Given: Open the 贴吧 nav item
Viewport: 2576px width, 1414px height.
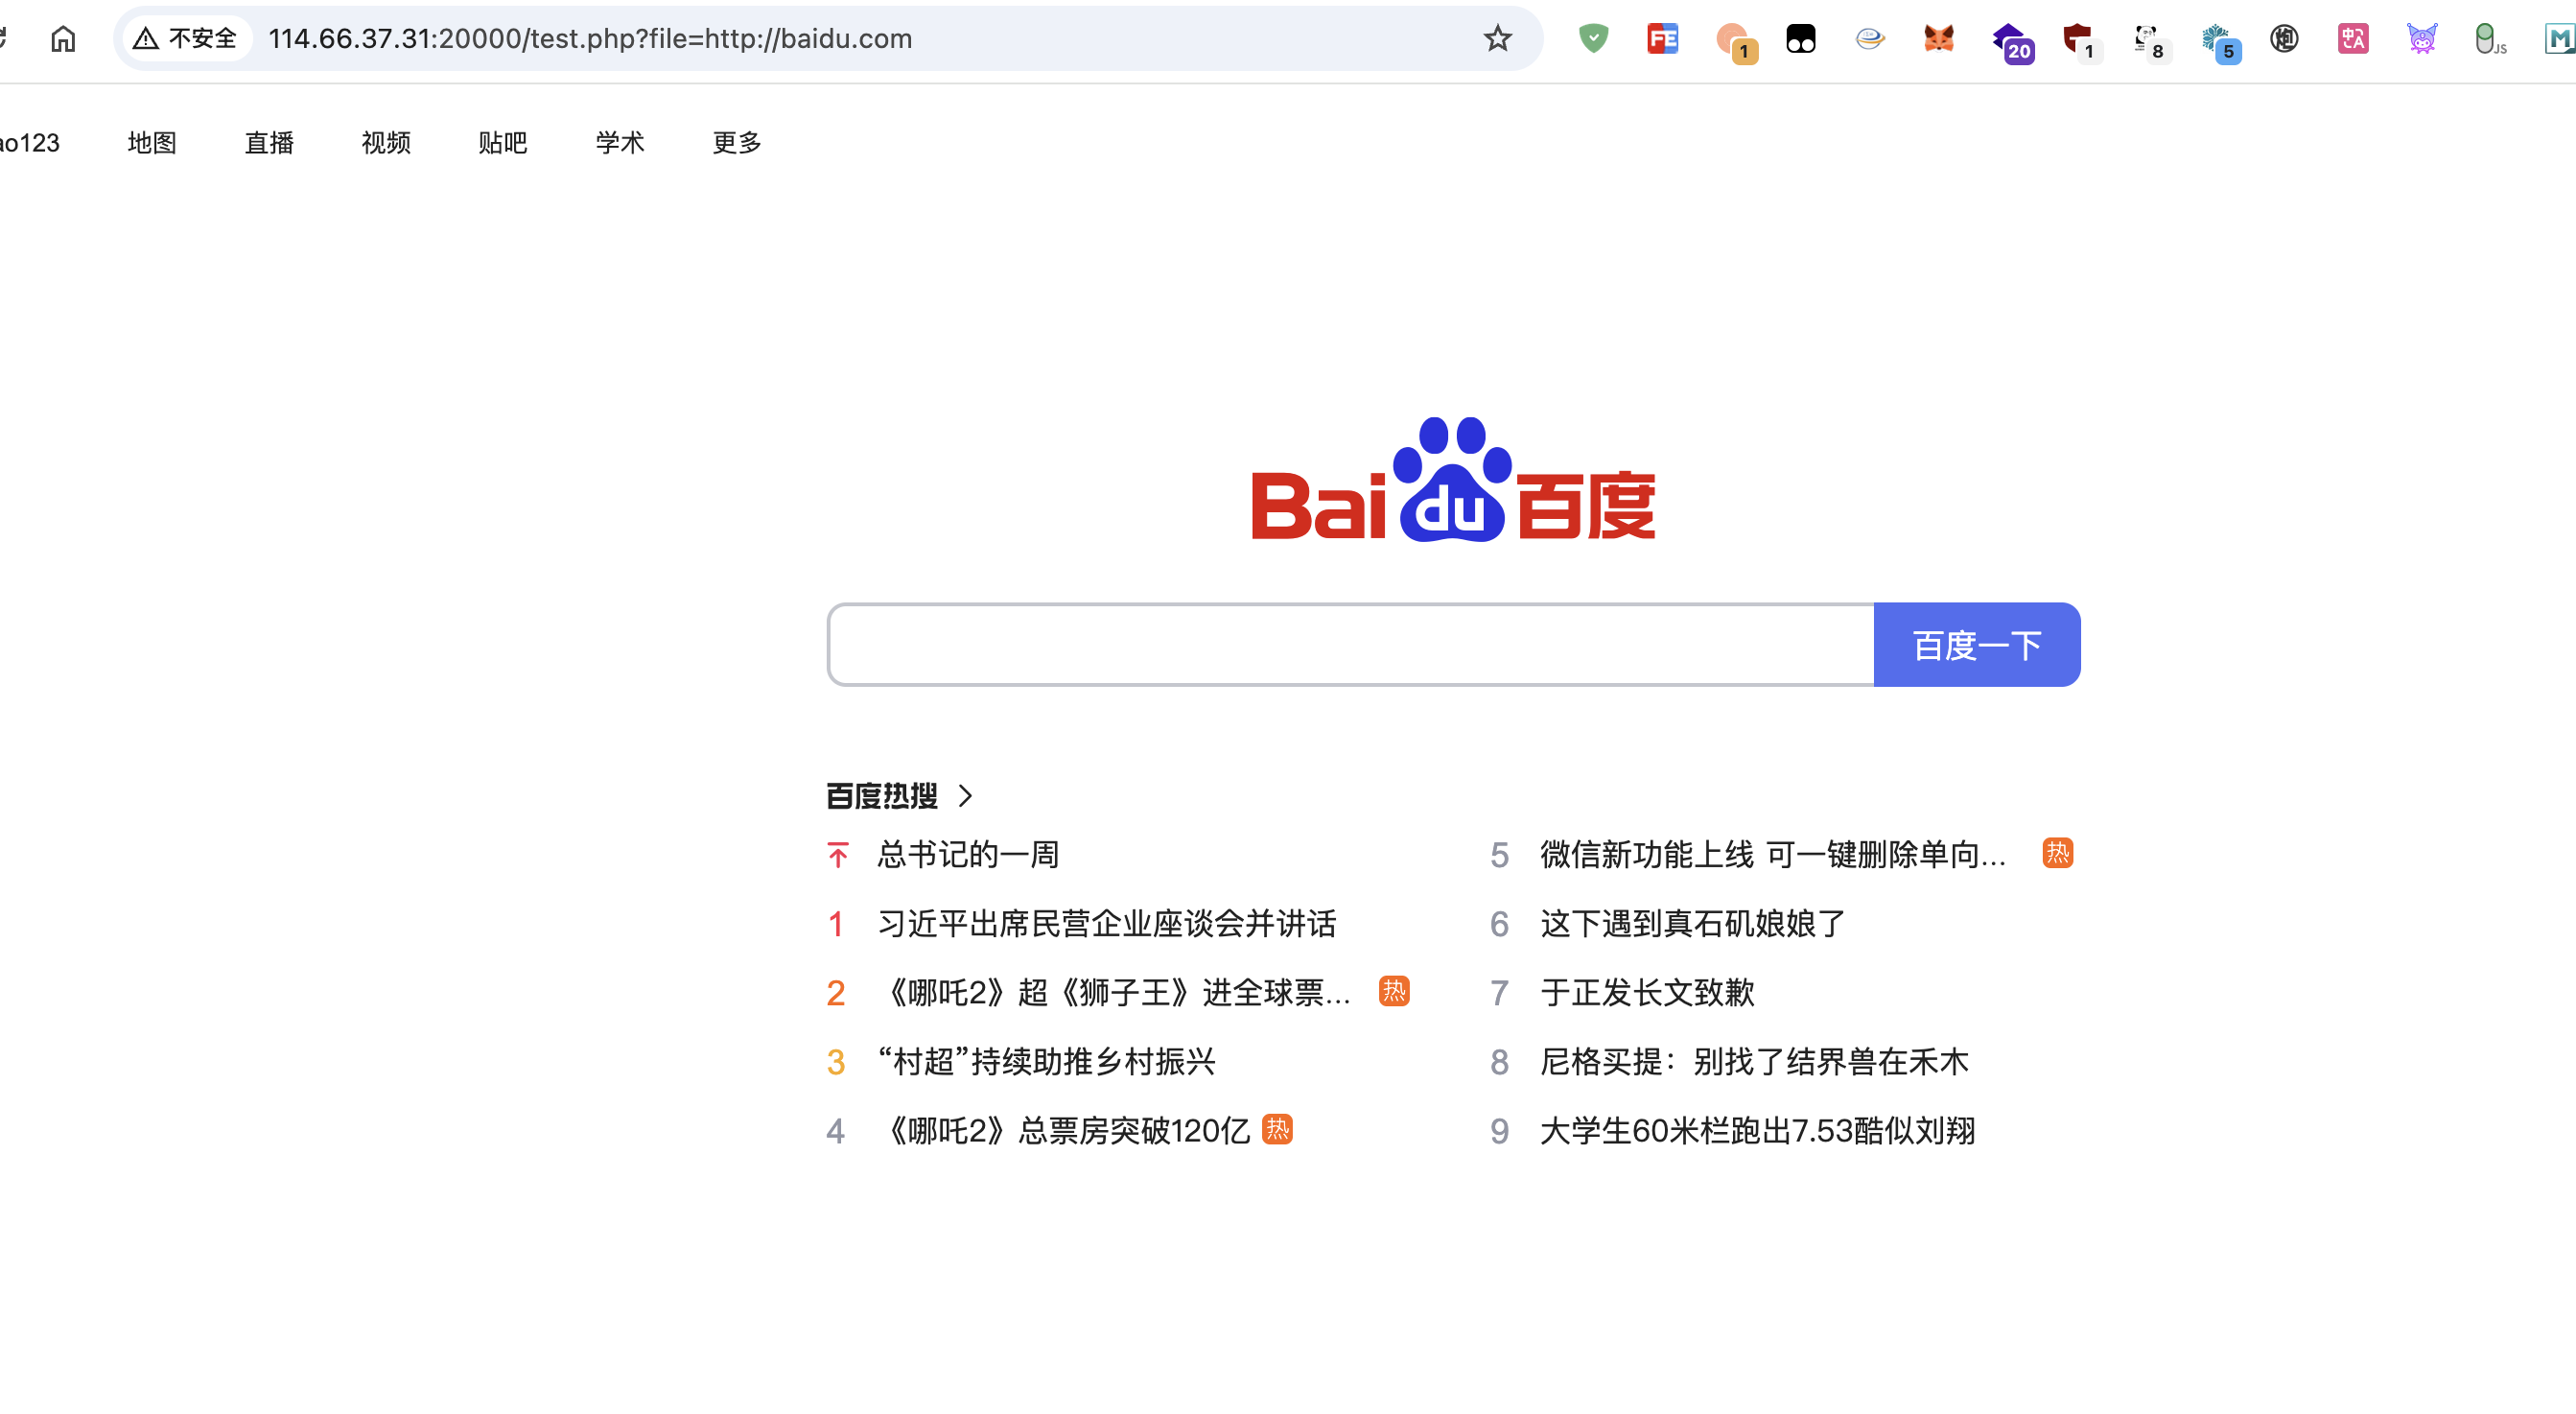Looking at the screenshot, I should (x=502, y=143).
